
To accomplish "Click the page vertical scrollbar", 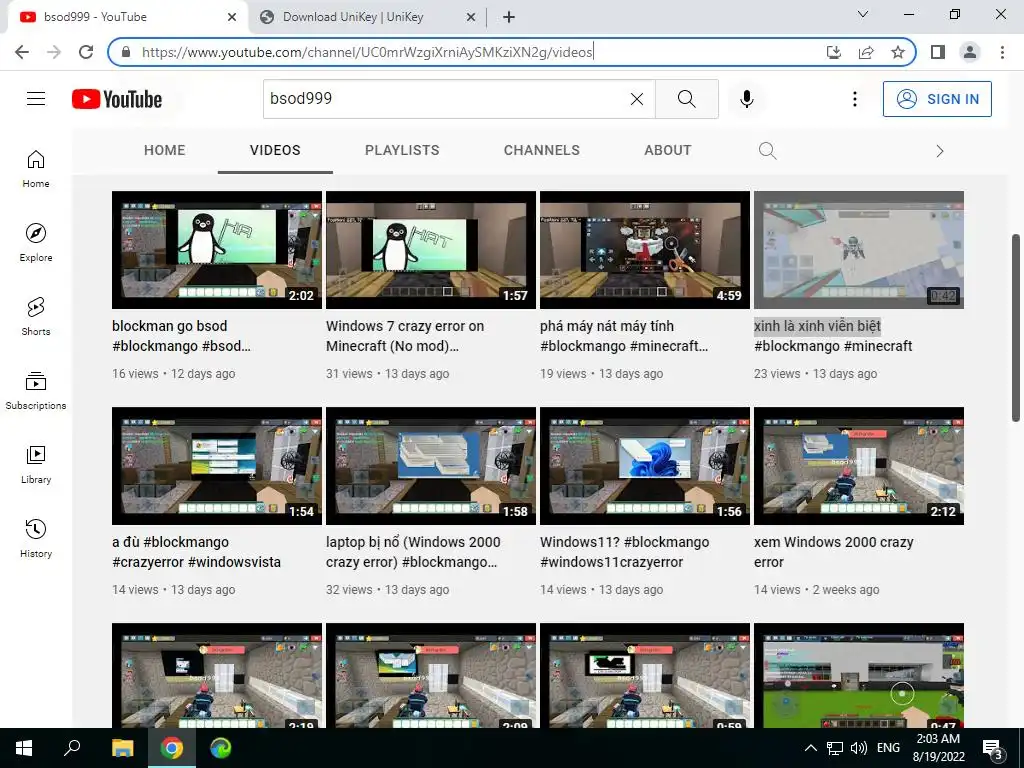I will click(x=1016, y=328).
